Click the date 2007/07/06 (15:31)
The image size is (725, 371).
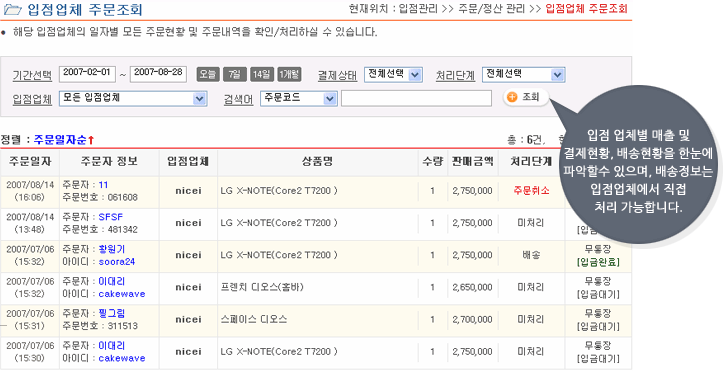30,320
